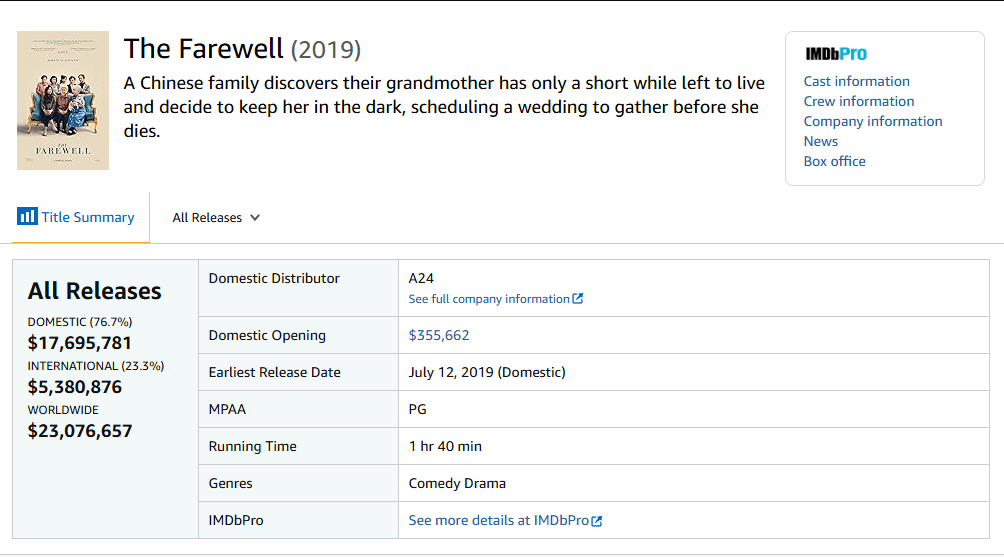Click external-link icon after See more details at IMDbPro
The height and width of the screenshot is (557, 1004).
pyautogui.click(x=597, y=521)
